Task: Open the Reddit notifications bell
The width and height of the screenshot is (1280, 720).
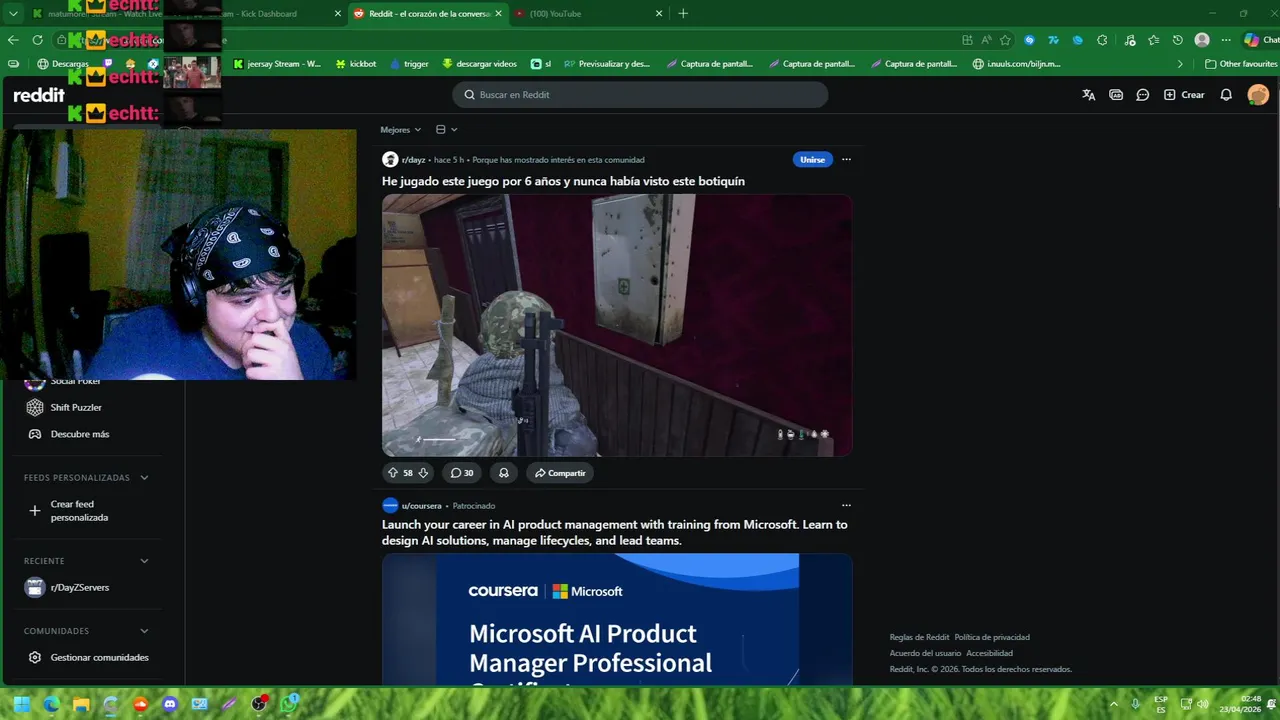Action: pyautogui.click(x=1226, y=95)
